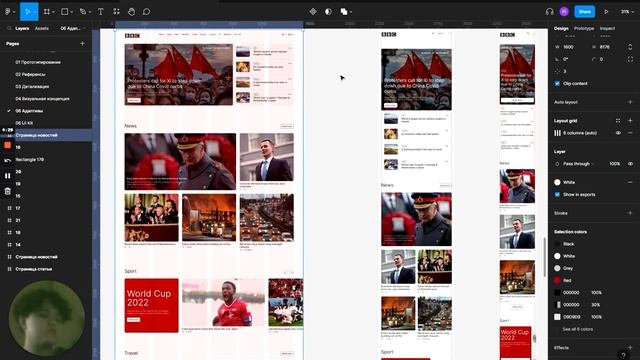Click the Grey selection color swatch
Screen dimensions: 640x360
pyautogui.click(x=557, y=268)
